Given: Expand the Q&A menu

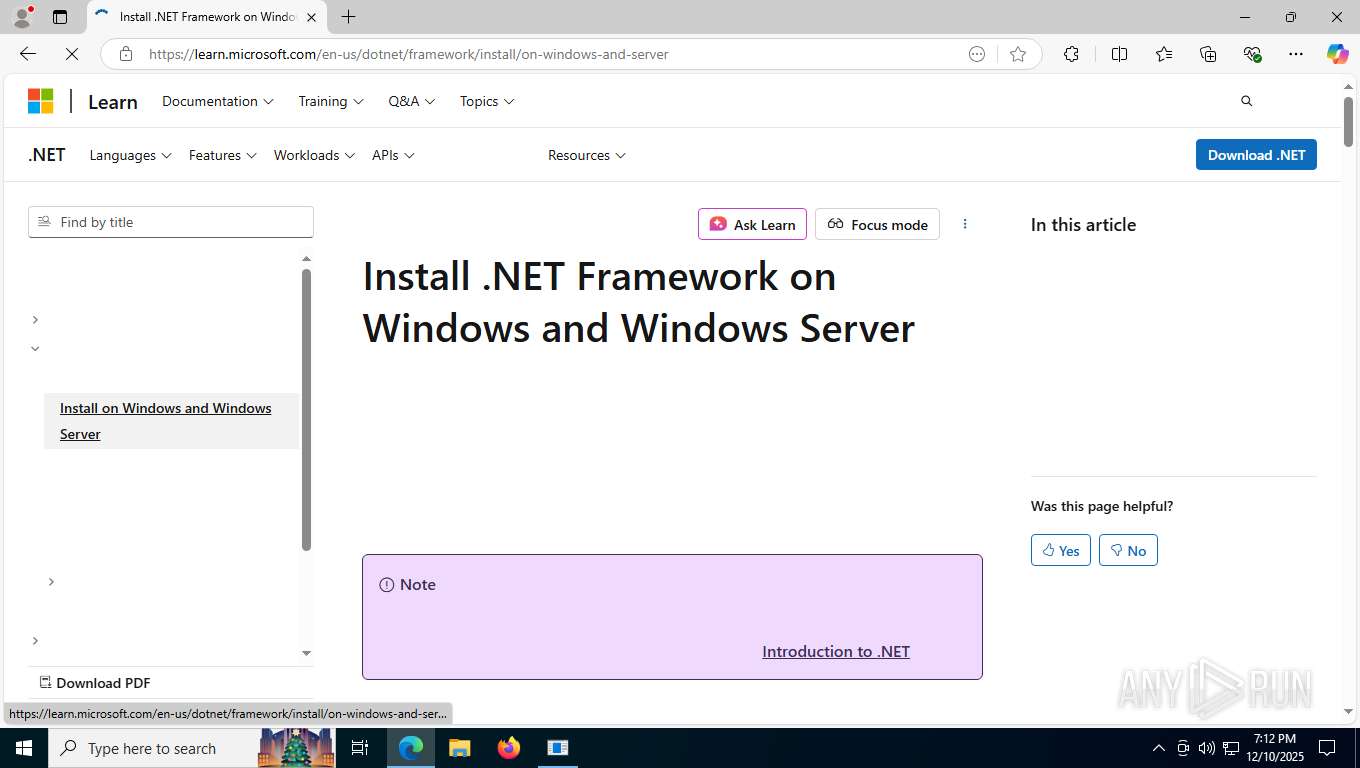Looking at the screenshot, I should click(412, 101).
